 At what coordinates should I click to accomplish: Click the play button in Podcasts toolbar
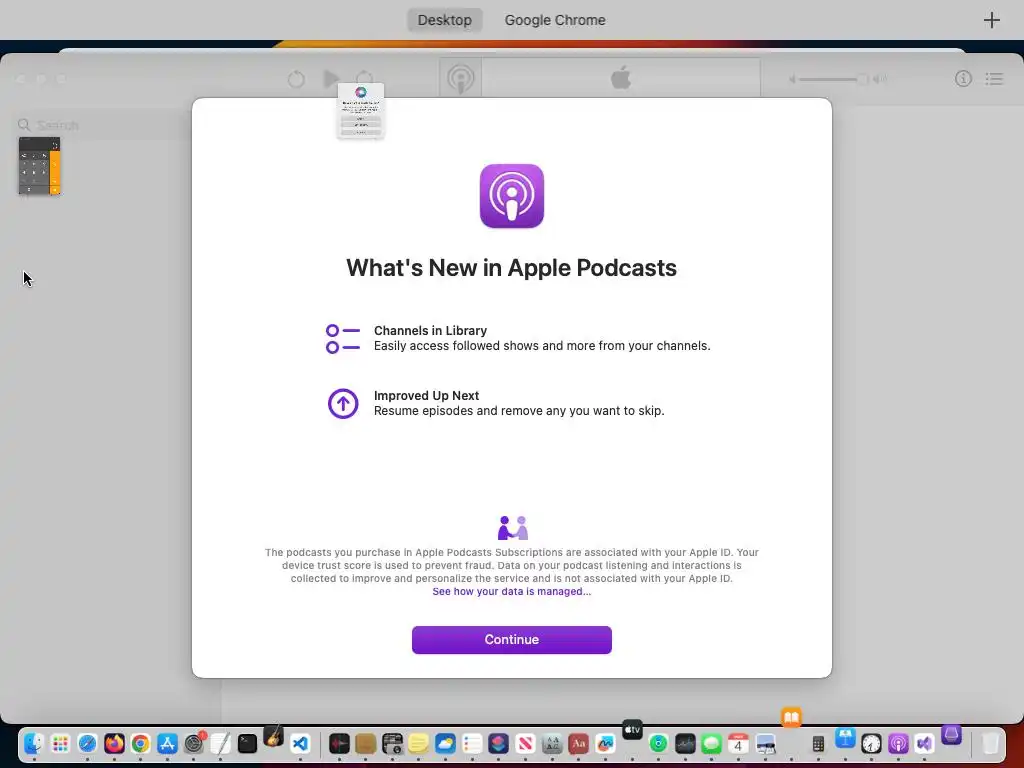pos(331,79)
